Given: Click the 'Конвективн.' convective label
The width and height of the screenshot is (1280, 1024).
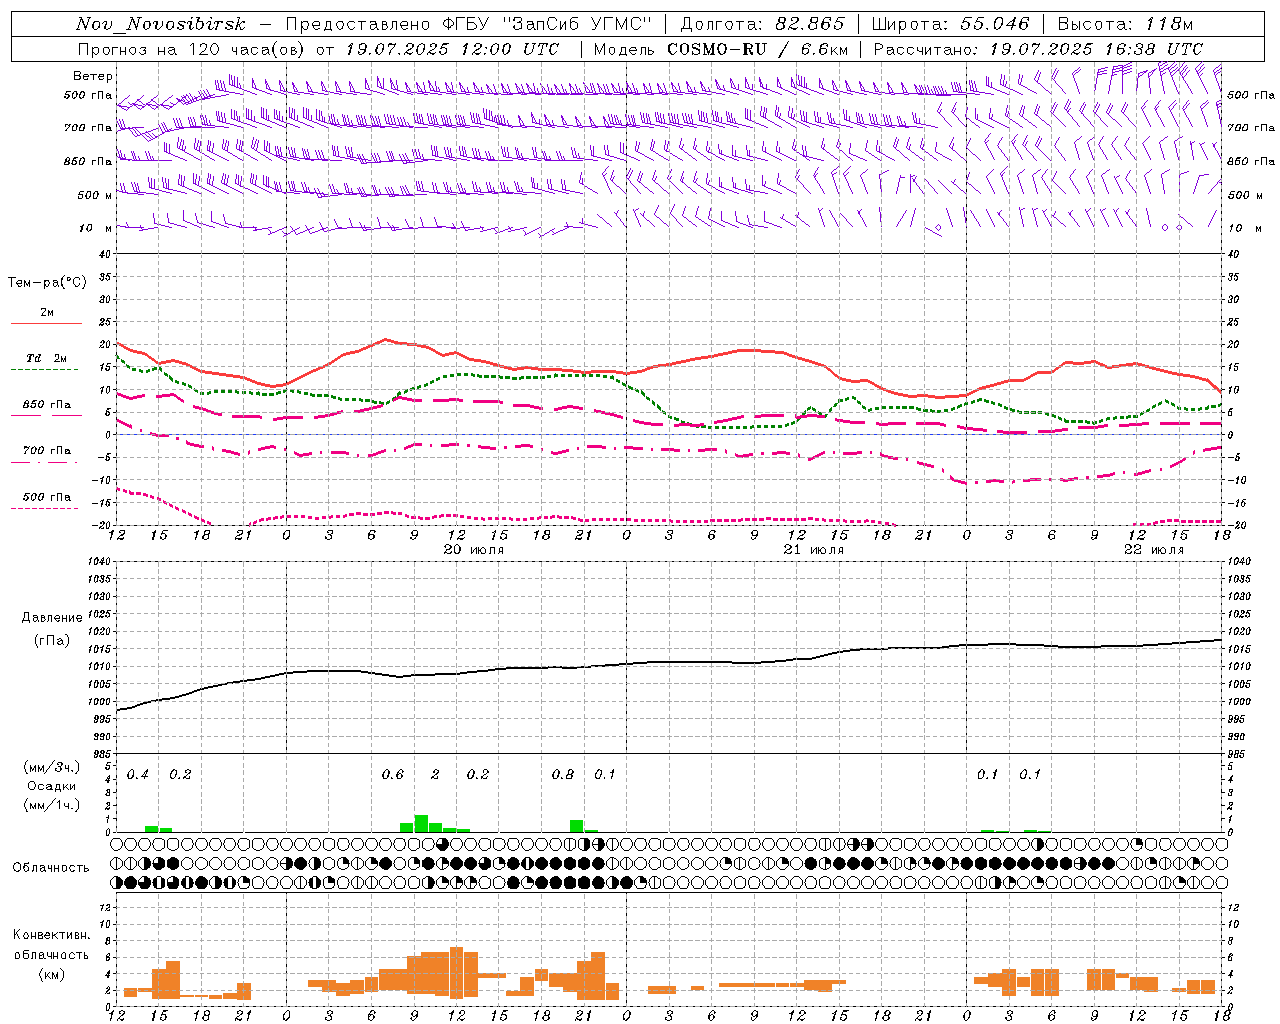Looking at the screenshot, I should pos(51,935).
